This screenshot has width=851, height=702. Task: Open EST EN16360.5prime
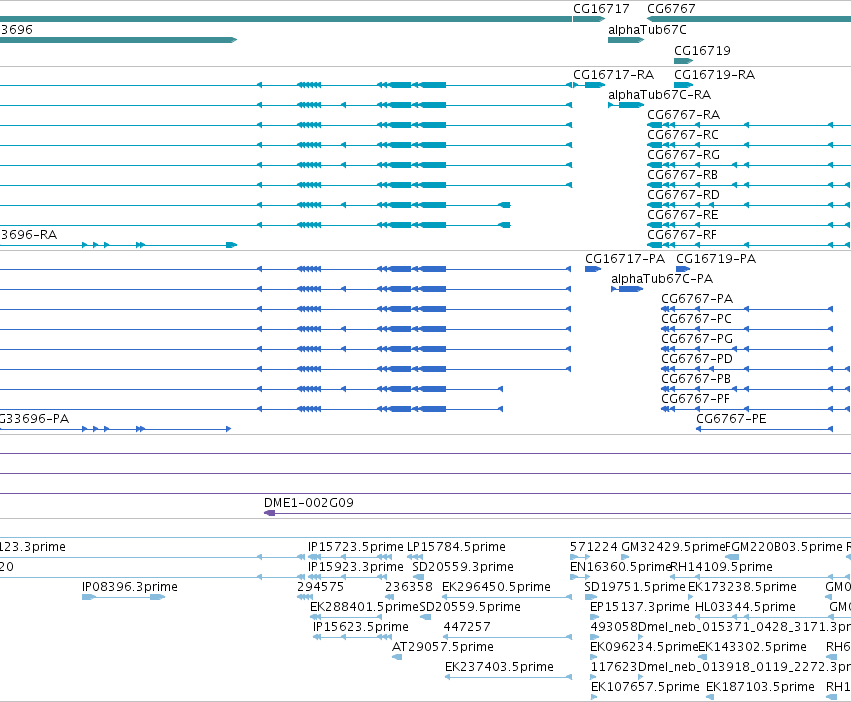coord(621,567)
